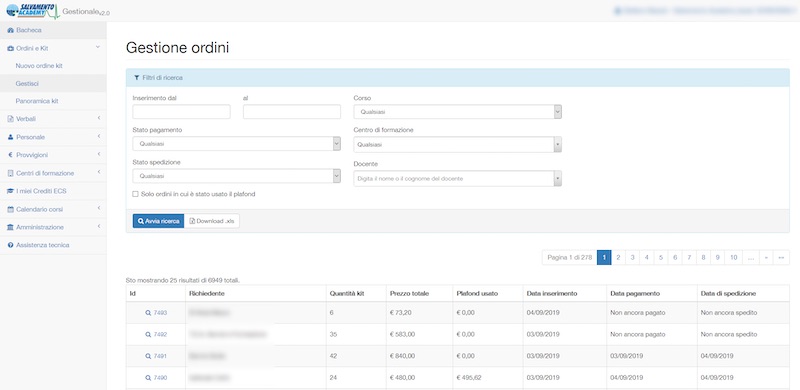800x390 pixels.
Task: Expand the Provvigioni menu chevron
Action: (98, 154)
